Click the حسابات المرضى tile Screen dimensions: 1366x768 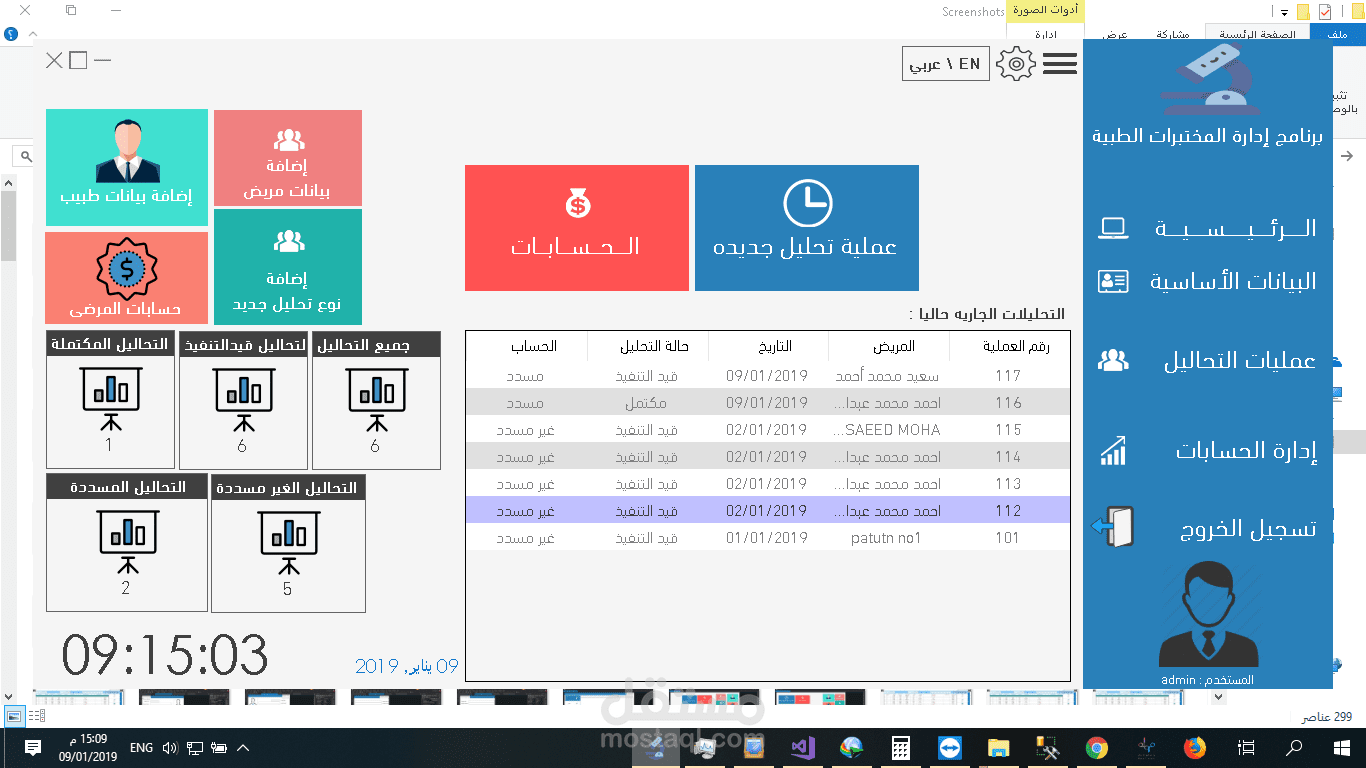tap(126, 277)
